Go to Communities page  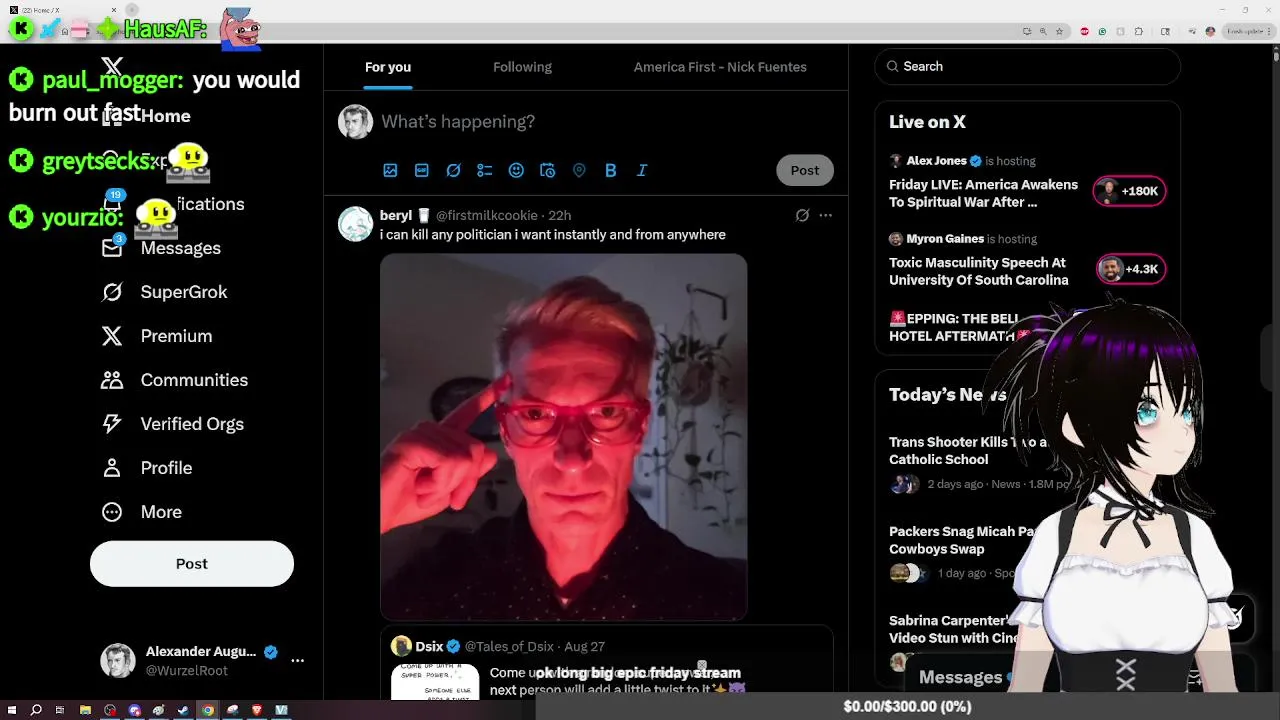[x=174, y=380]
